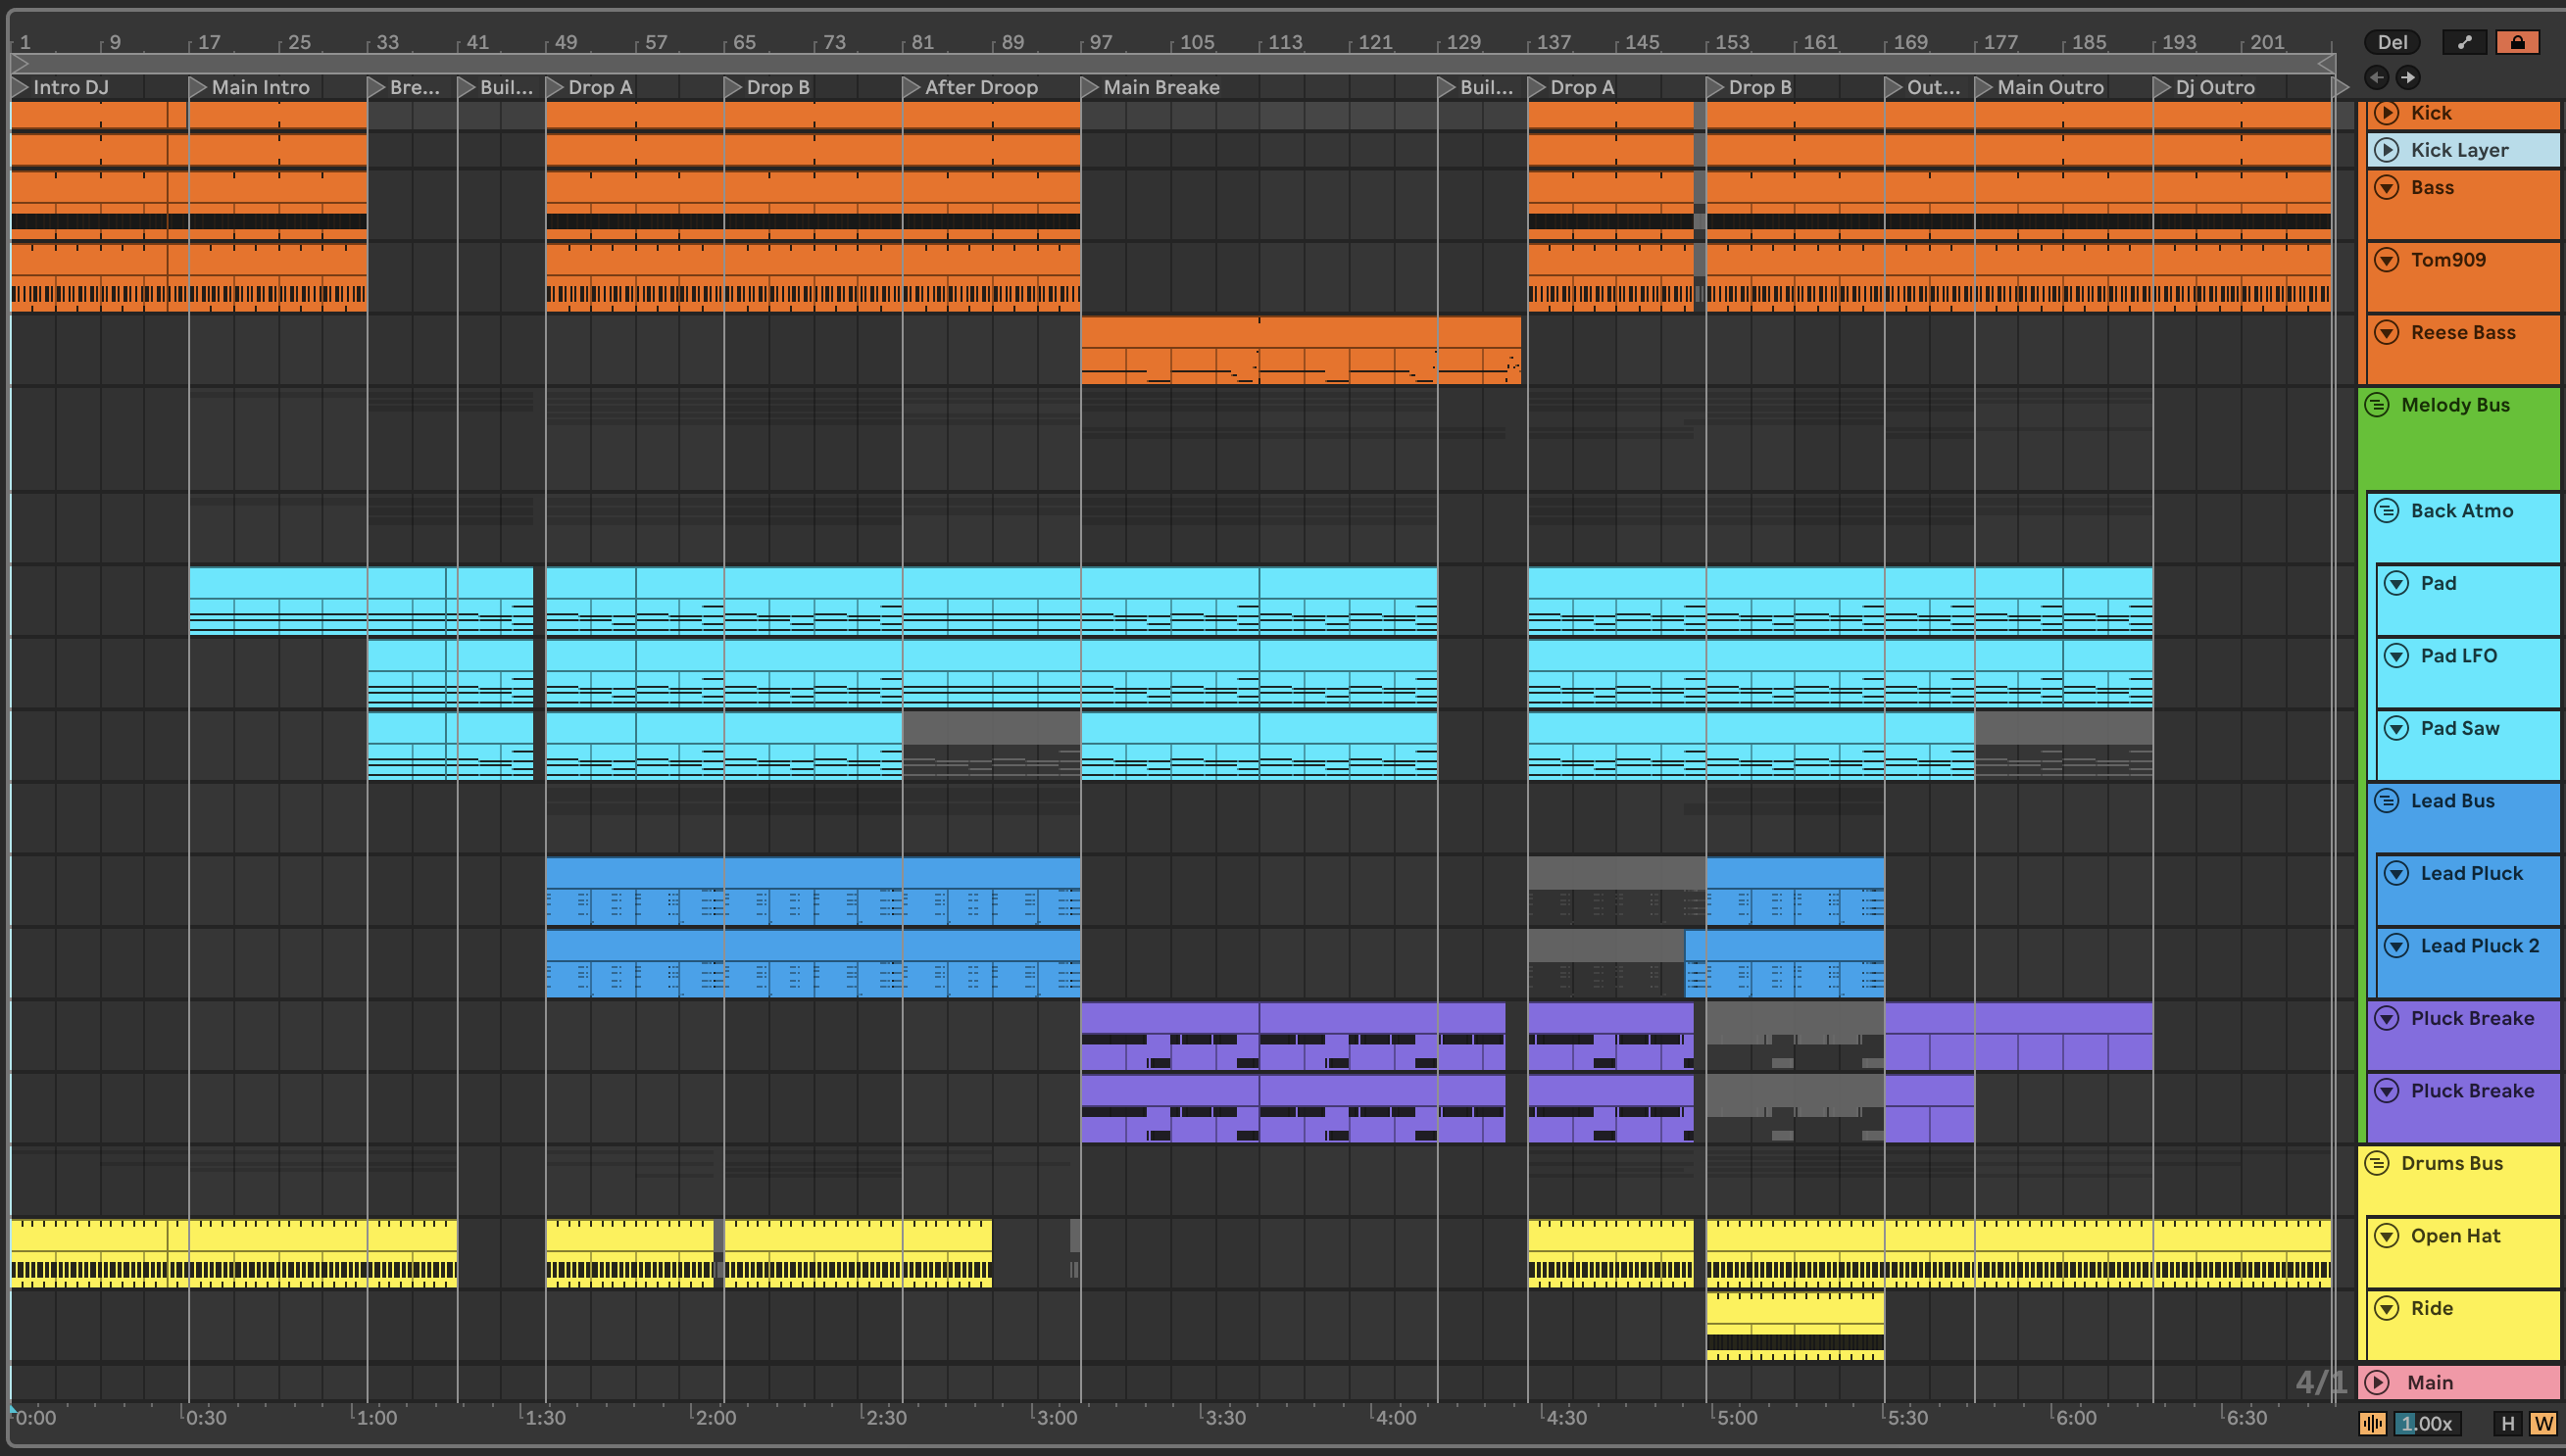The width and height of the screenshot is (2566, 1456).
Task: Select the Pad clip beginning at Main Intro
Action: pos(278,601)
